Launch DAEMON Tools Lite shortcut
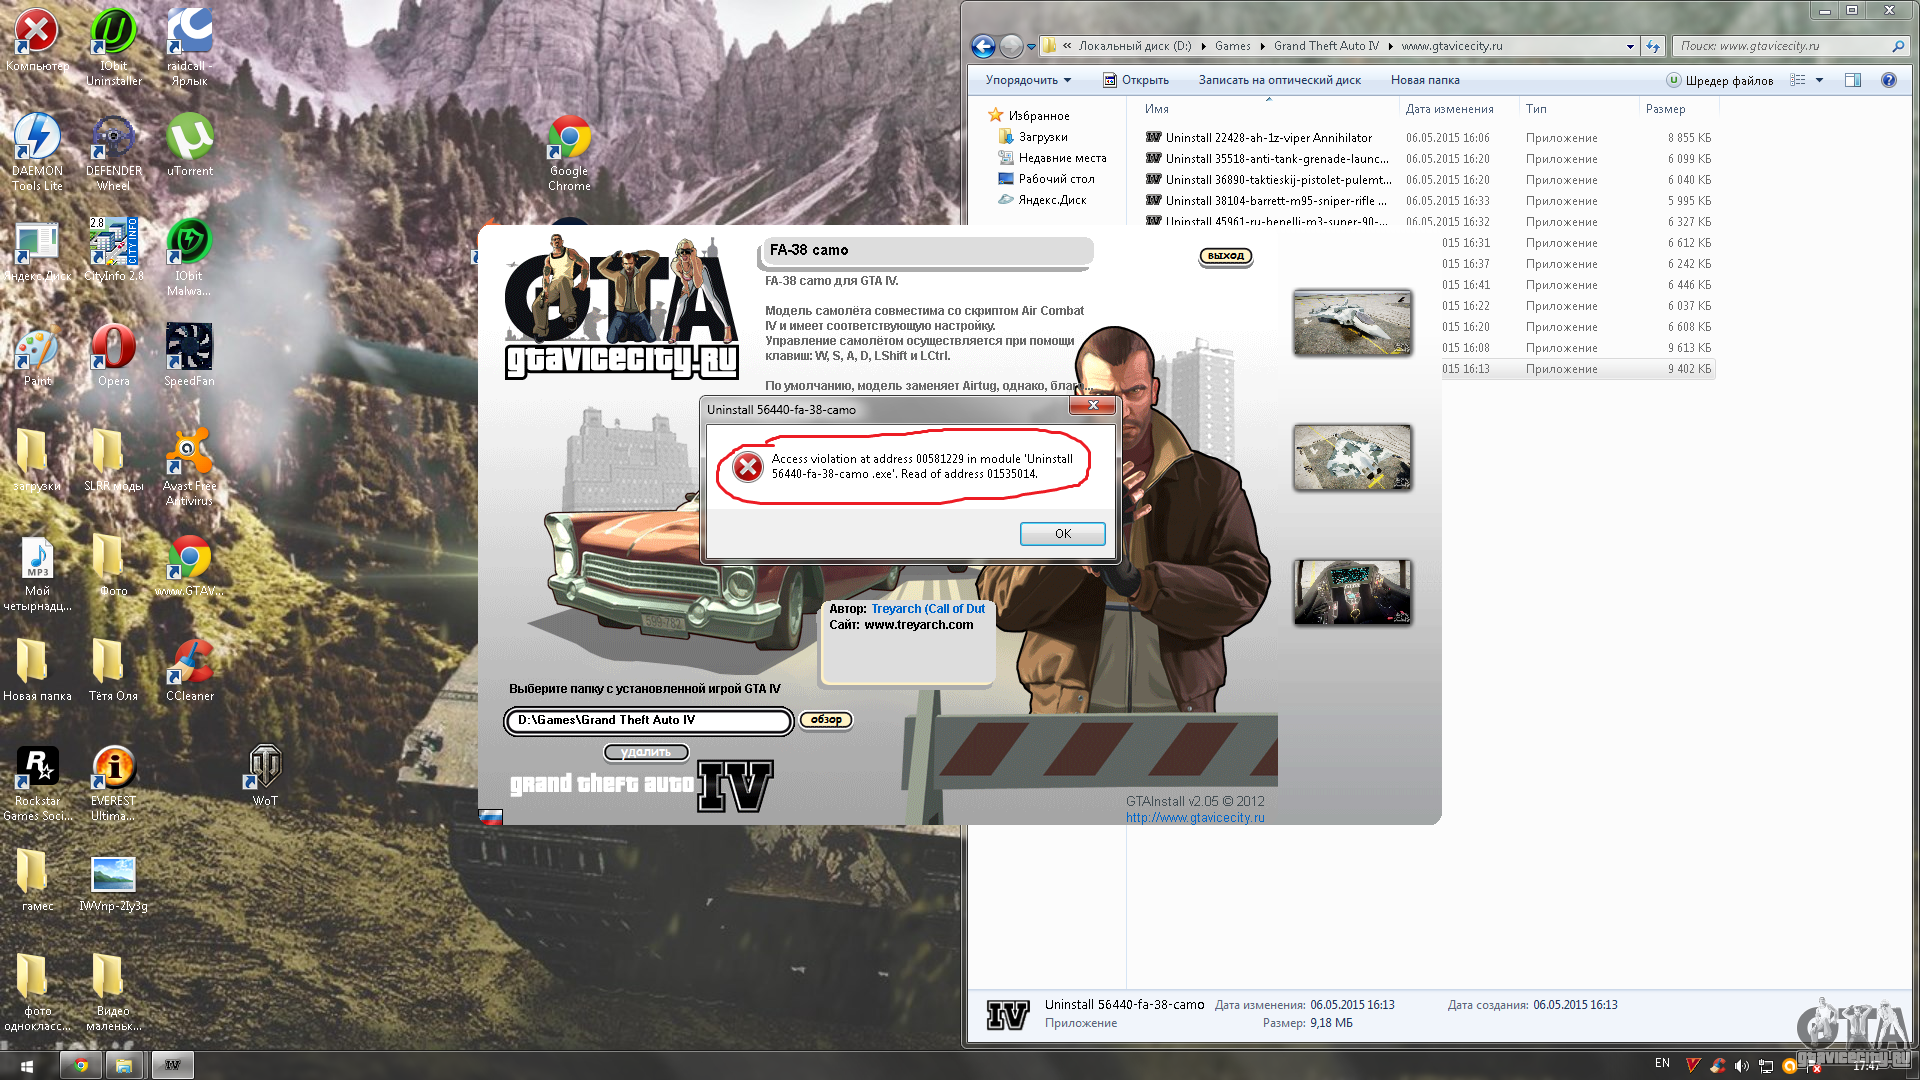Viewport: 1920px width, 1080px height. [x=37, y=152]
